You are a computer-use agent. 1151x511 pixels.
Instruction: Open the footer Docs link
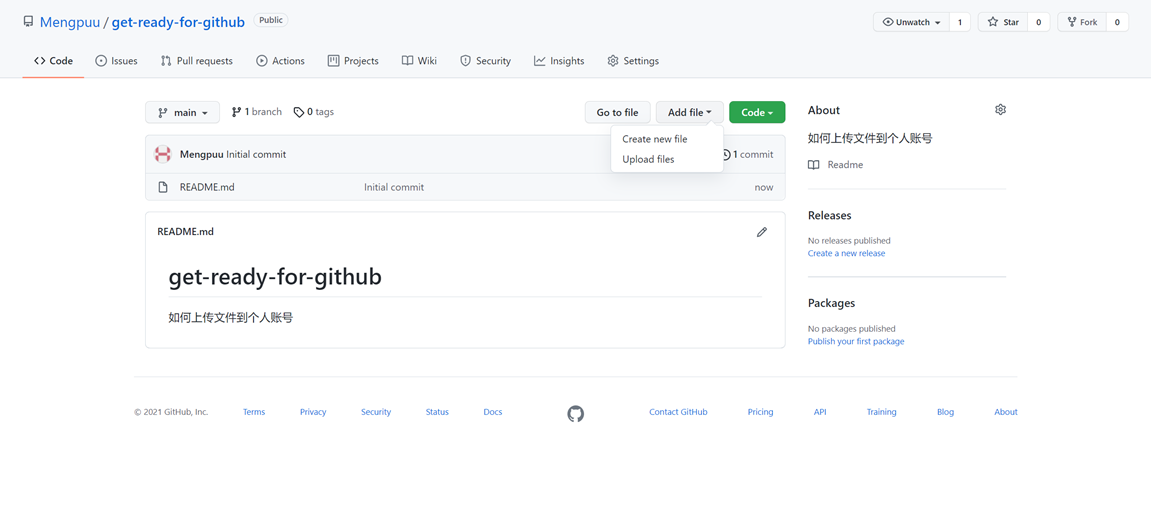click(x=493, y=412)
